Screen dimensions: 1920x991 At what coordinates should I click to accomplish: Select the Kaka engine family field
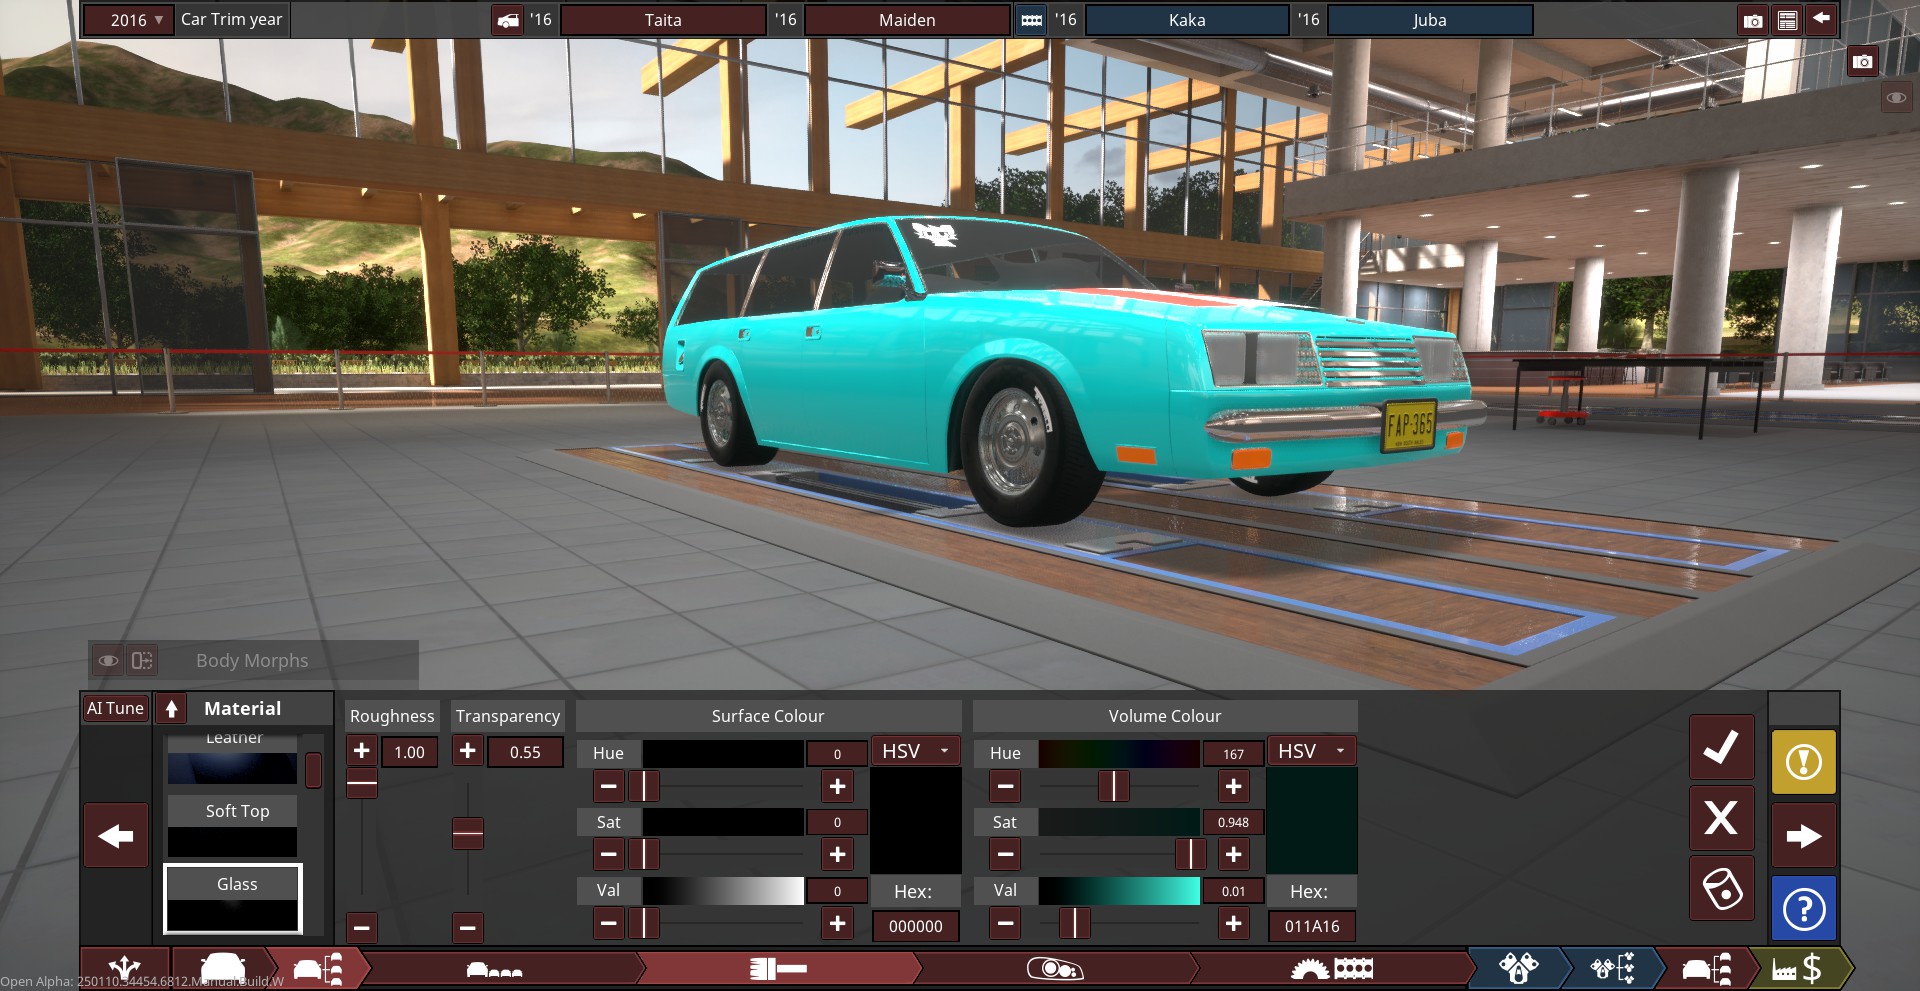[x=1187, y=20]
